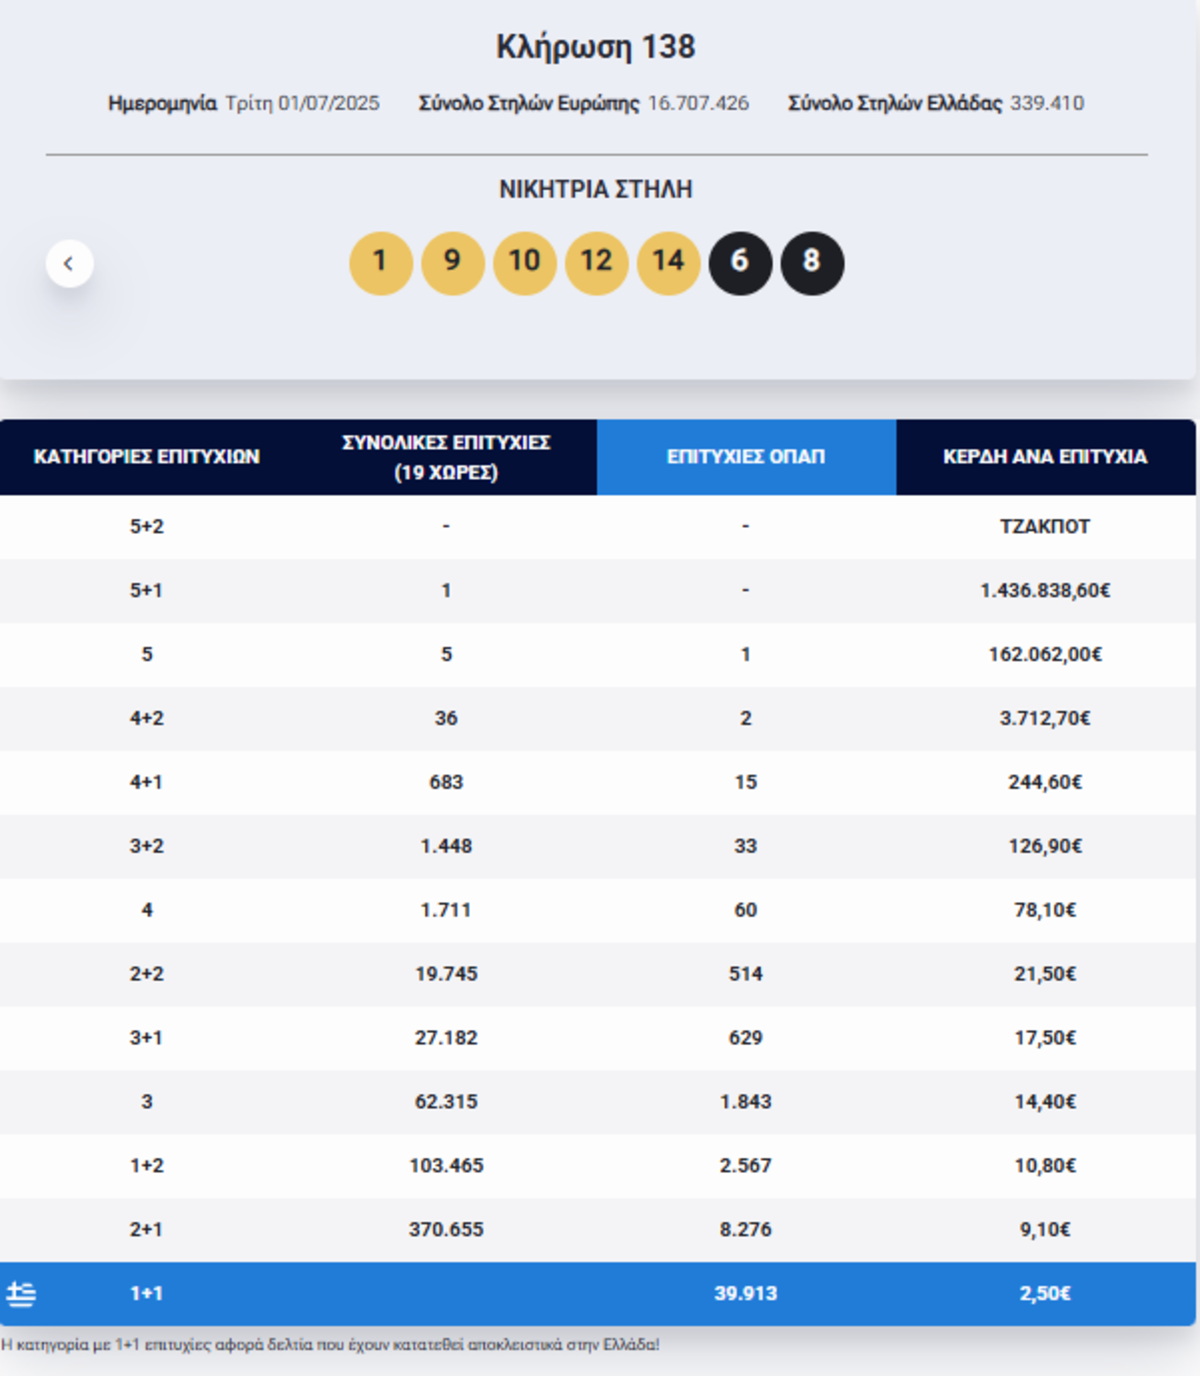Select black bonus ball 6
The image size is (1200, 1376).
(740, 263)
